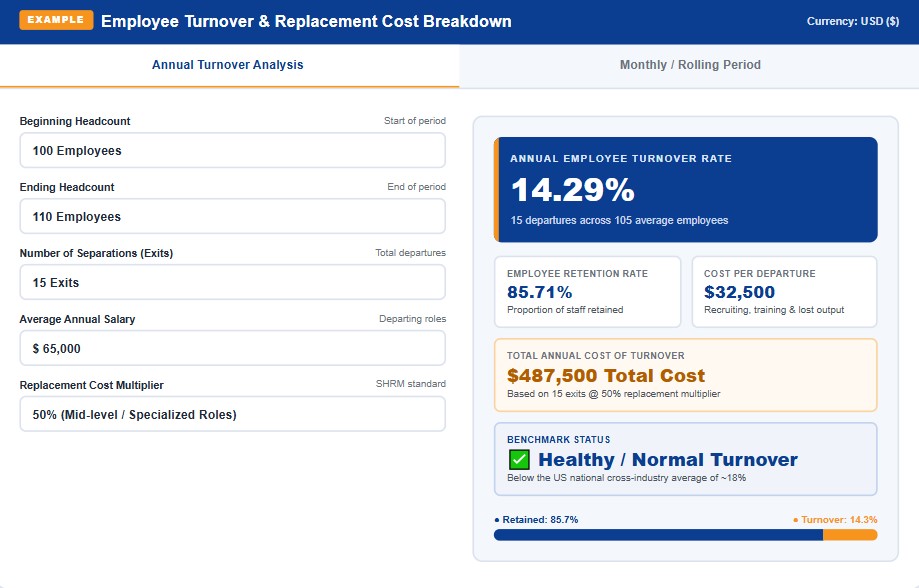Click the '15 departures across 105 average employees' text
The image size is (919, 588).
[x=620, y=220]
